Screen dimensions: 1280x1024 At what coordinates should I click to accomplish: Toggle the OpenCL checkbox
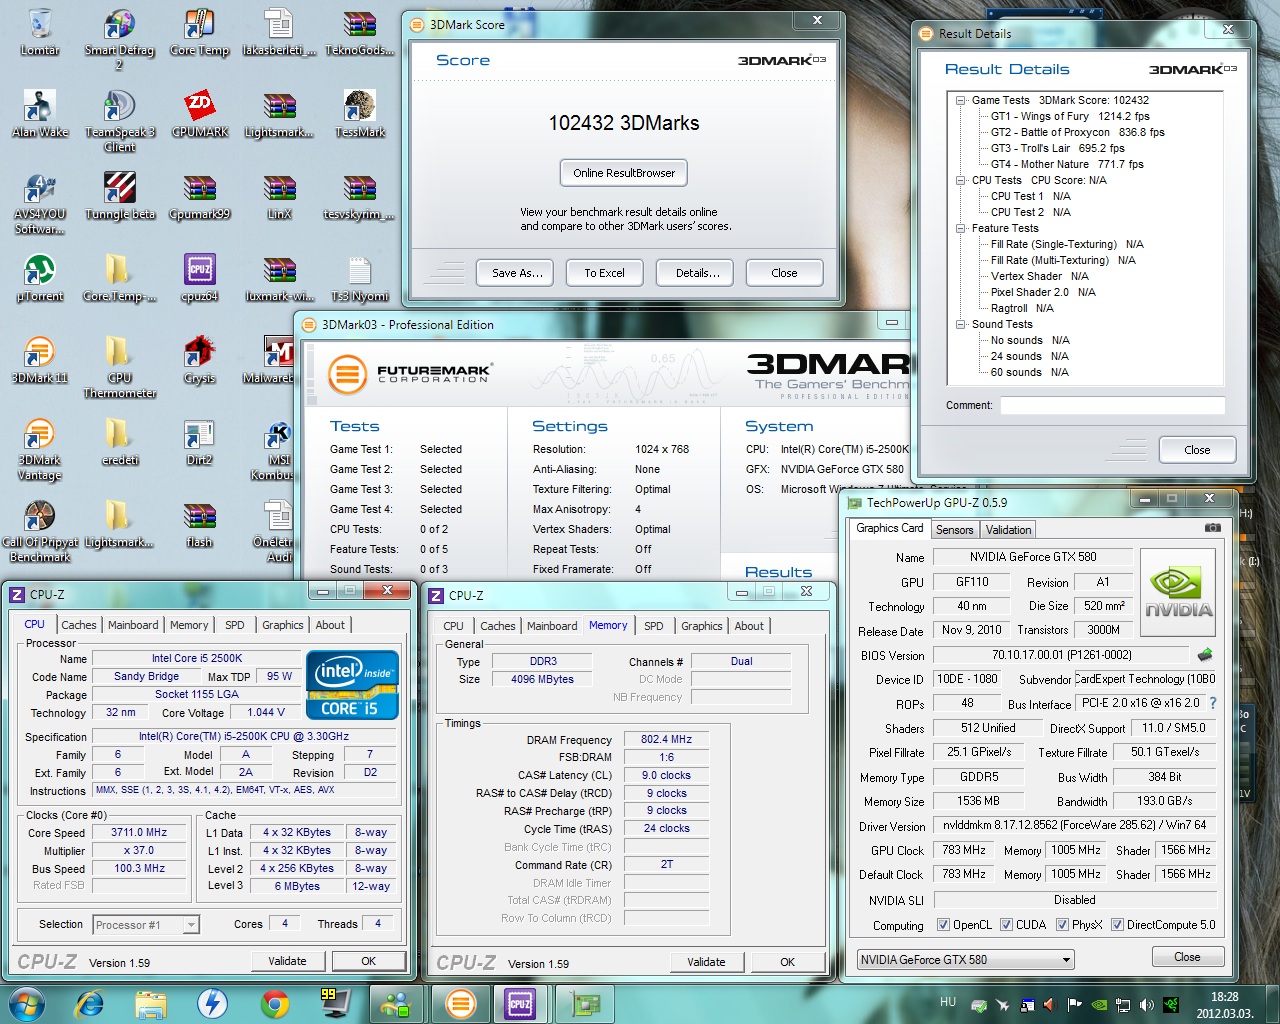[943, 925]
